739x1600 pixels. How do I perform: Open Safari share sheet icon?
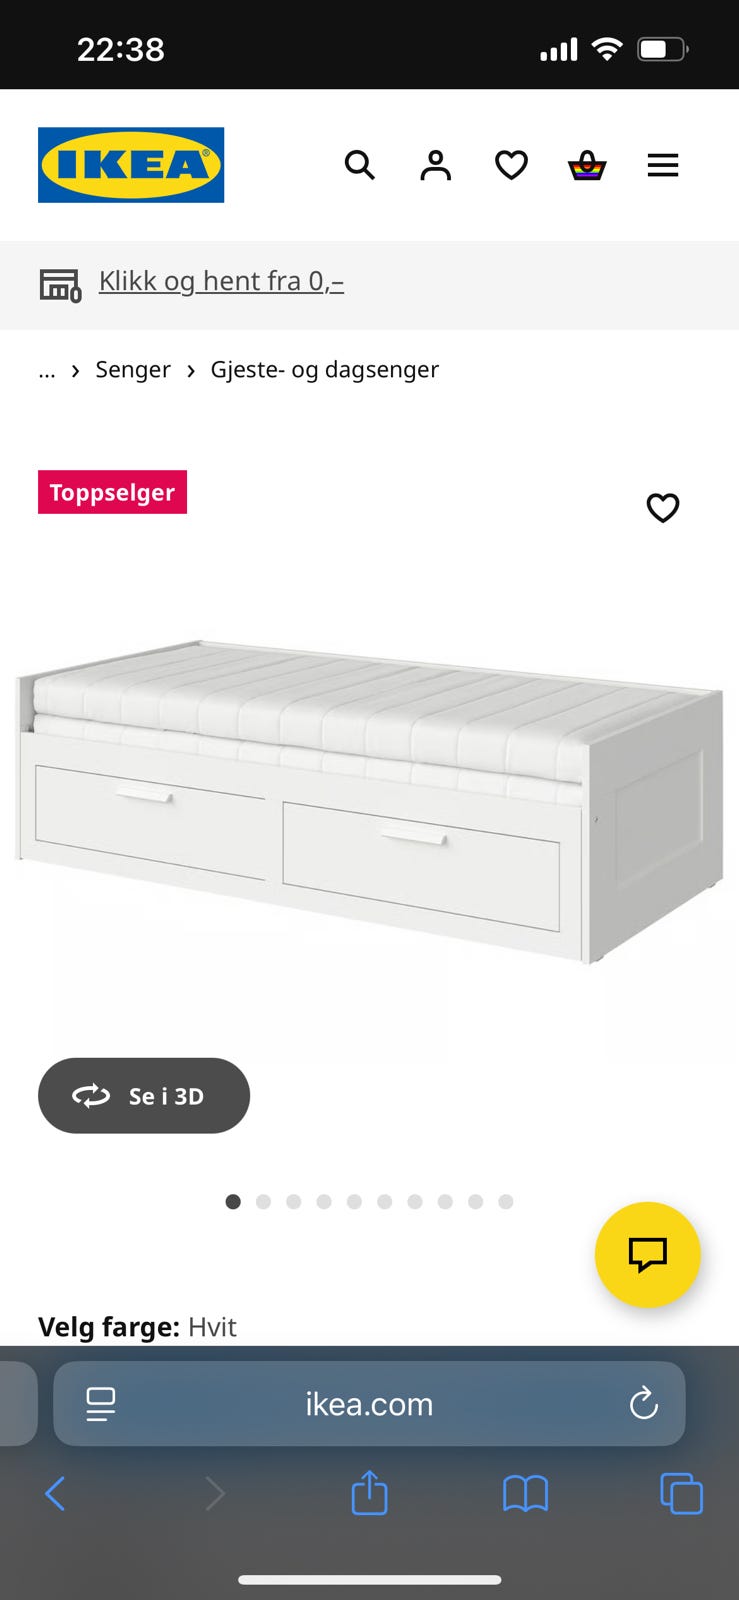[369, 1492]
